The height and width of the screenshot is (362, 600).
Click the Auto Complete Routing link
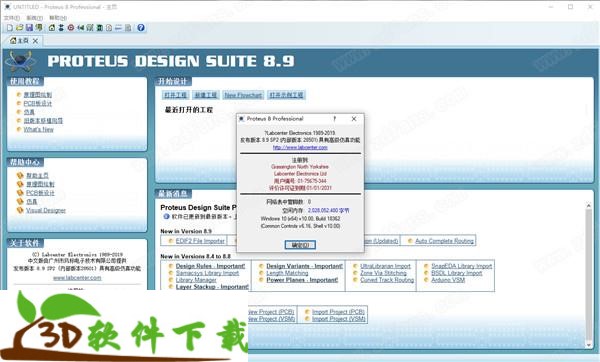point(444,241)
